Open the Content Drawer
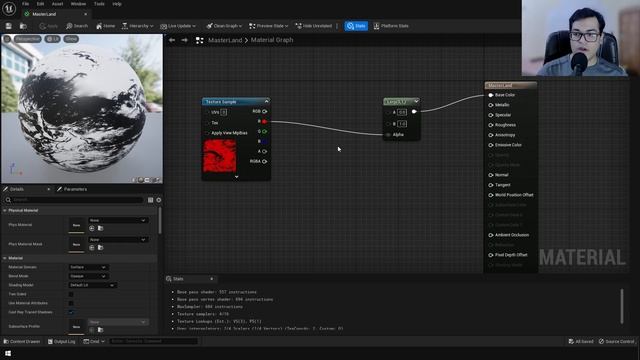 click(22, 342)
